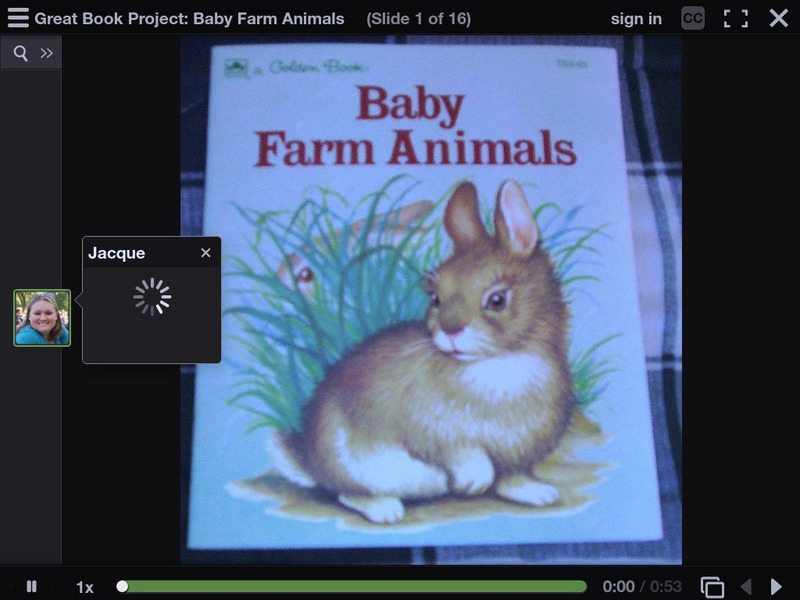This screenshot has width=800, height=600.
Task: Select Jacque's avatar thumbnail
Action: pos(42,318)
